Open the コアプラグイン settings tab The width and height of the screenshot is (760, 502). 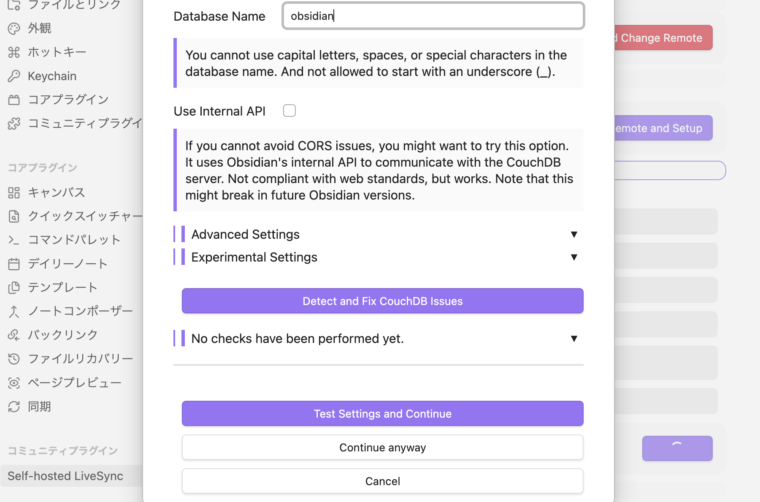coord(68,100)
